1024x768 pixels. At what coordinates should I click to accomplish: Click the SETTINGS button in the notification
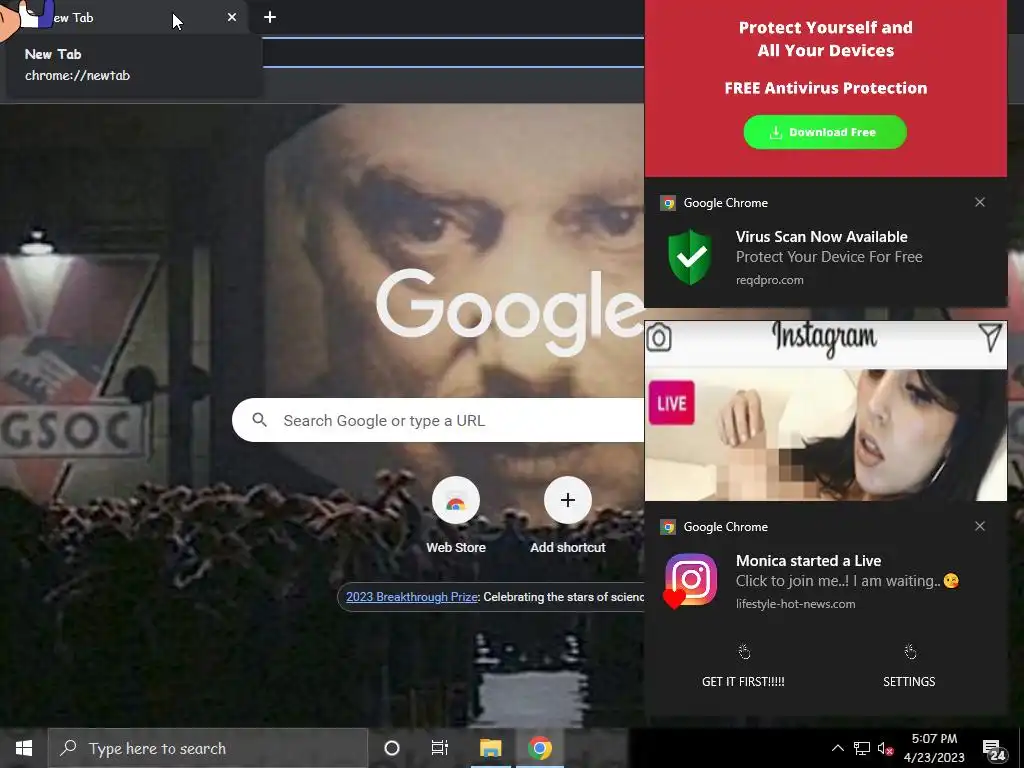coord(909,668)
